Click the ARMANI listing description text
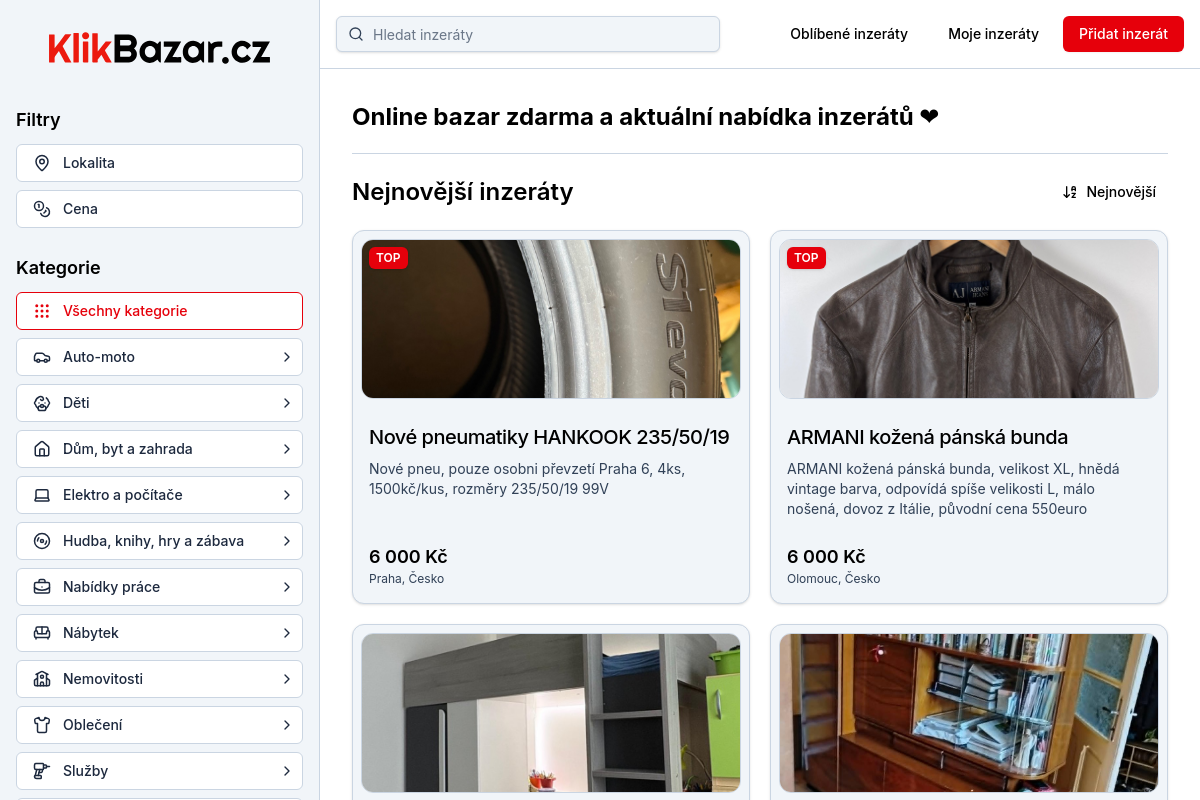1200x800 pixels. 953,489
